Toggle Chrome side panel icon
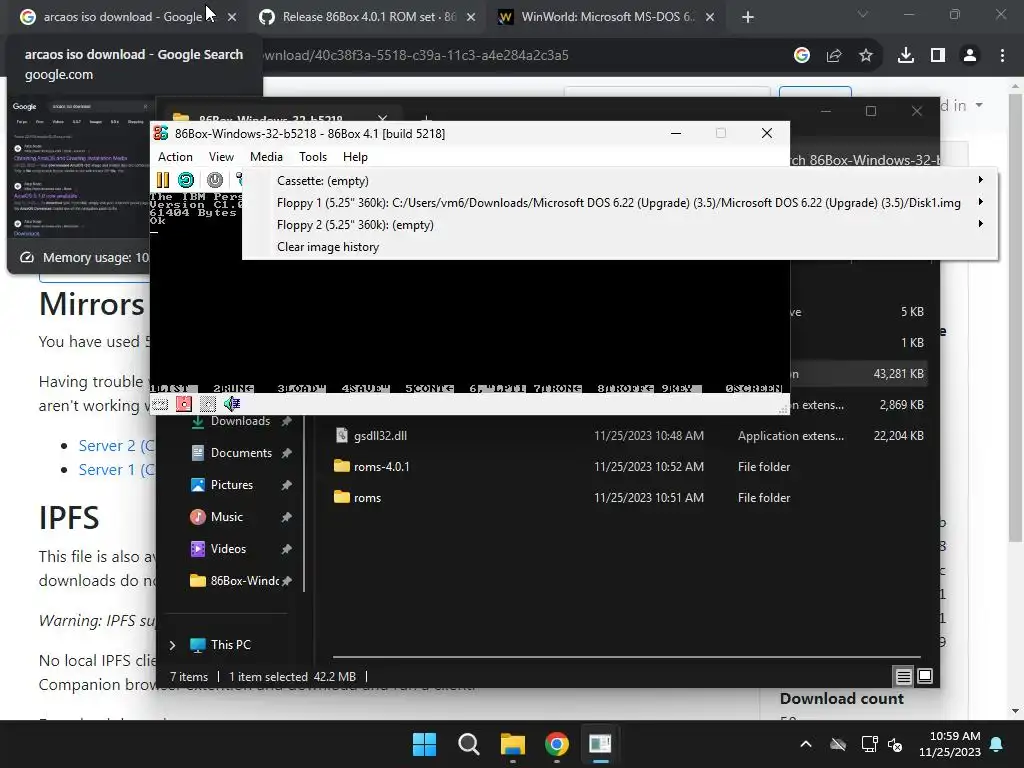The height and width of the screenshot is (768, 1024). (938, 56)
